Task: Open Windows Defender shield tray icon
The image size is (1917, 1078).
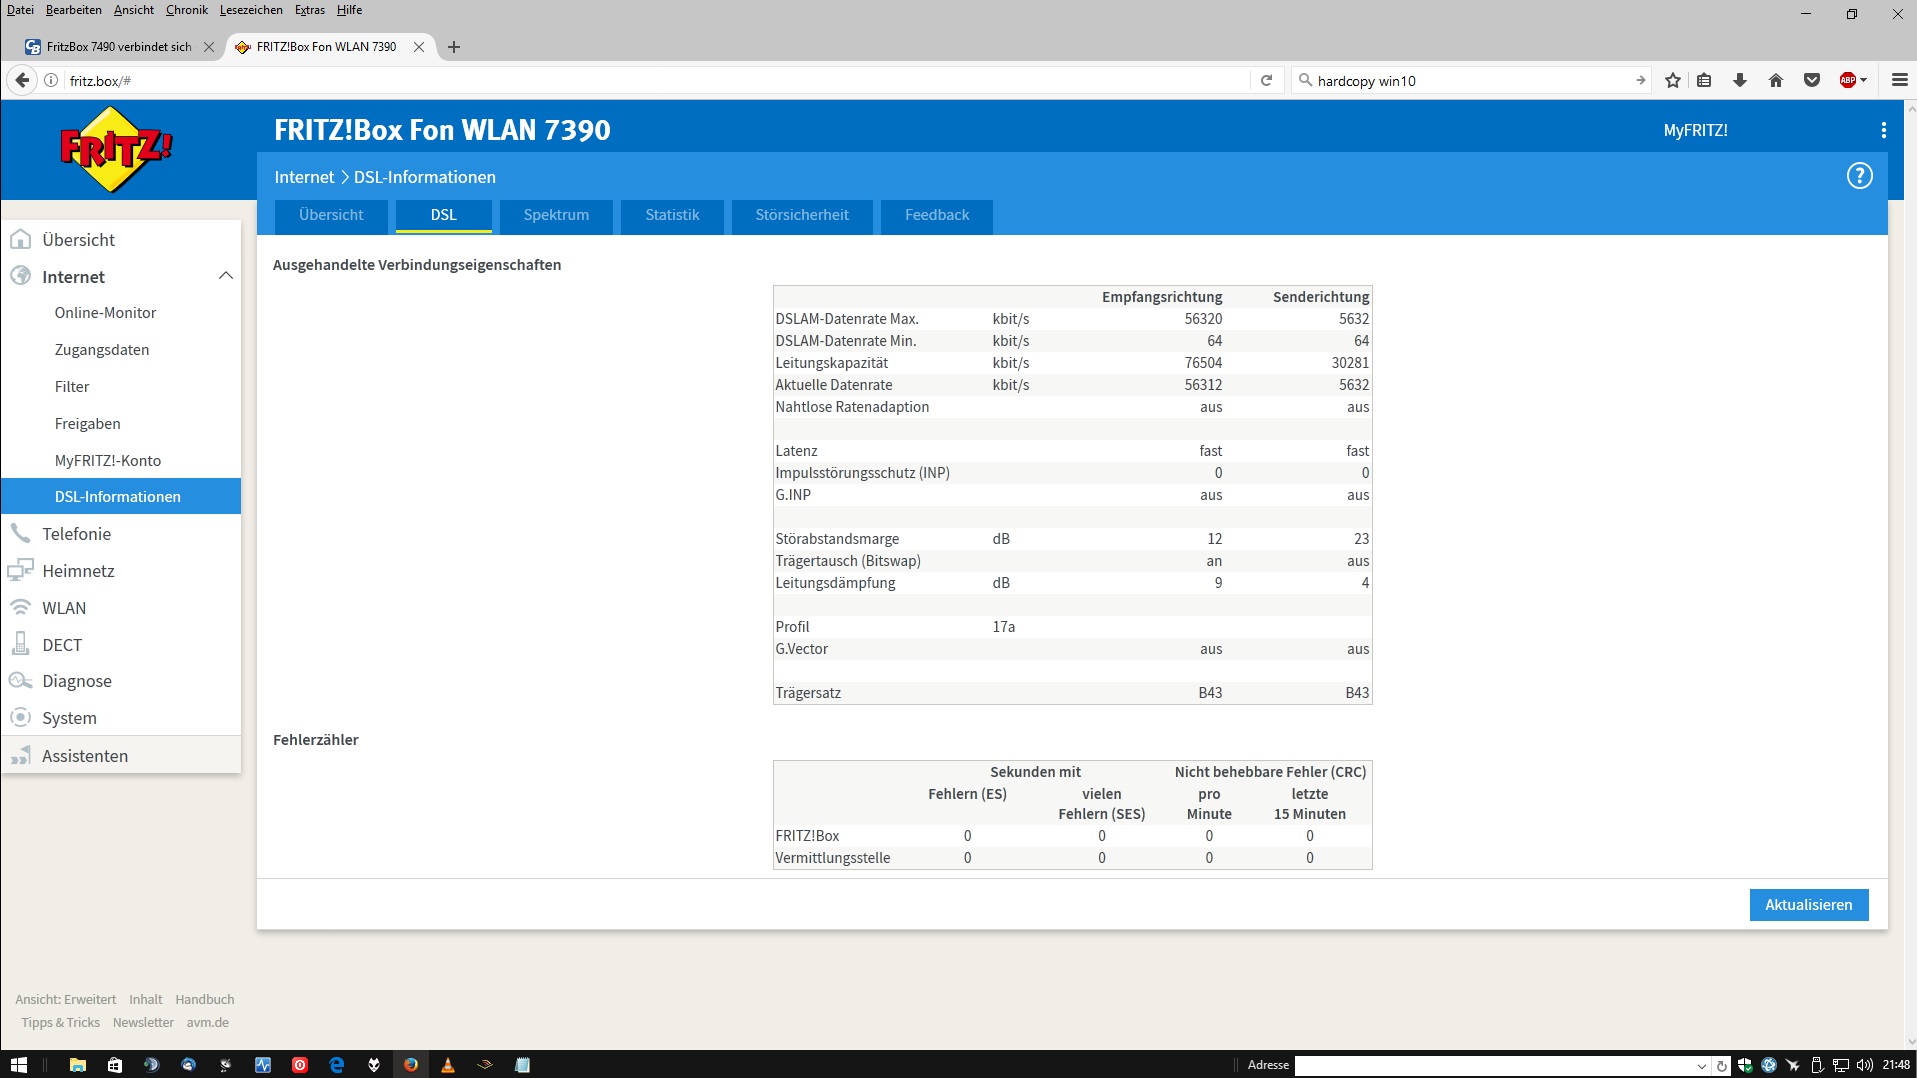Action: pos(1745,1065)
